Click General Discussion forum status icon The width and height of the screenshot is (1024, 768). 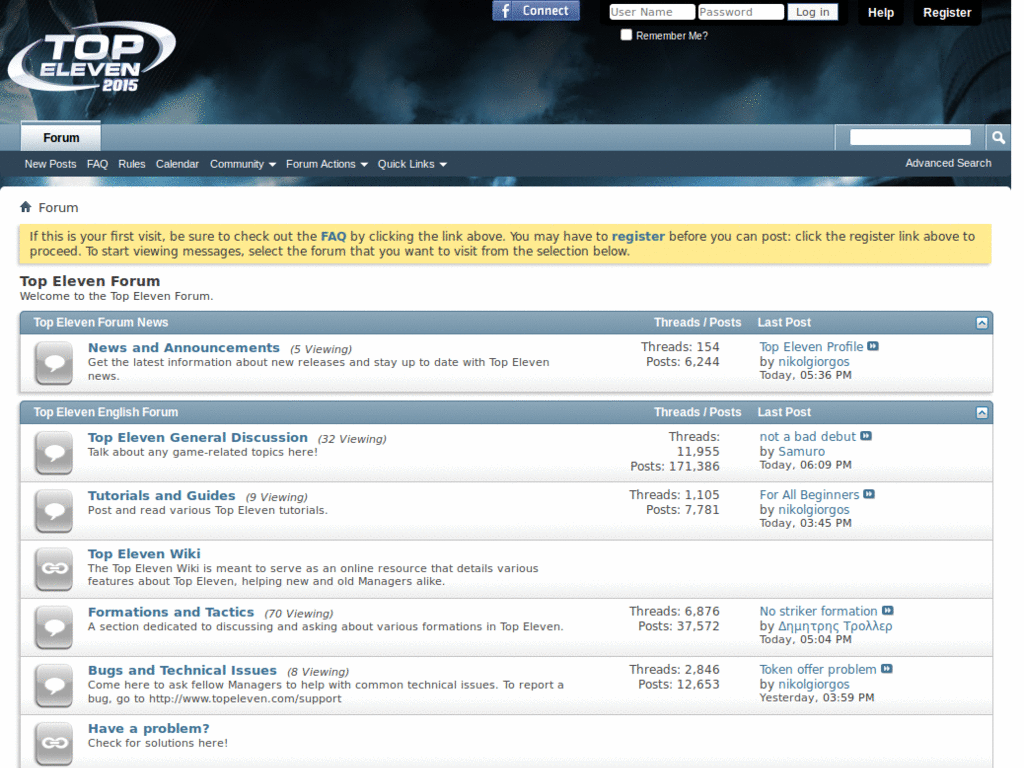[x=54, y=453]
